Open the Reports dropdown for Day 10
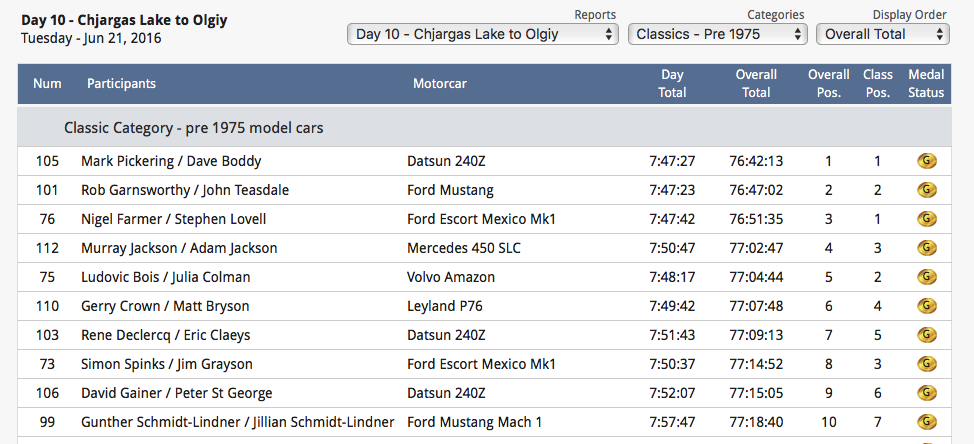This screenshot has height=444, width=974. coord(483,34)
